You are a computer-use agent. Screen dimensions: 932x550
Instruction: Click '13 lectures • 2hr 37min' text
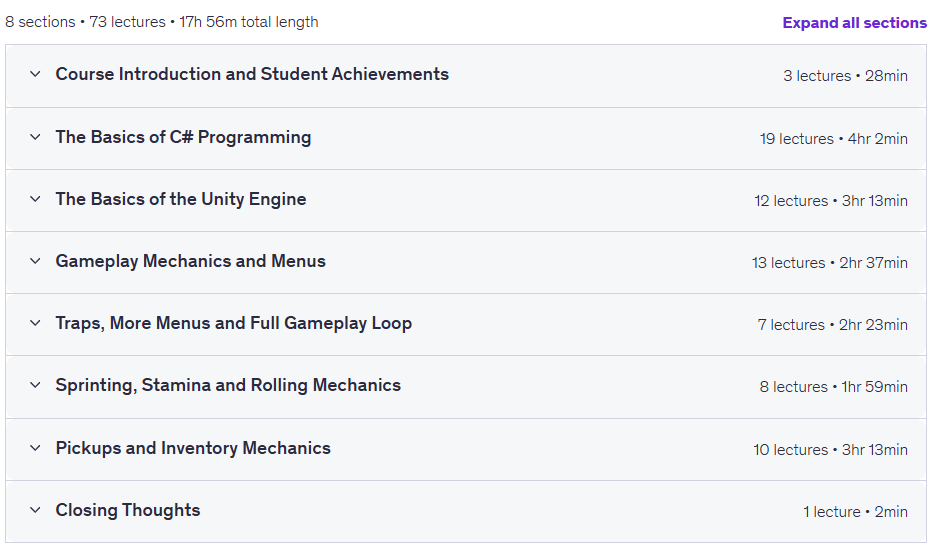tap(830, 263)
